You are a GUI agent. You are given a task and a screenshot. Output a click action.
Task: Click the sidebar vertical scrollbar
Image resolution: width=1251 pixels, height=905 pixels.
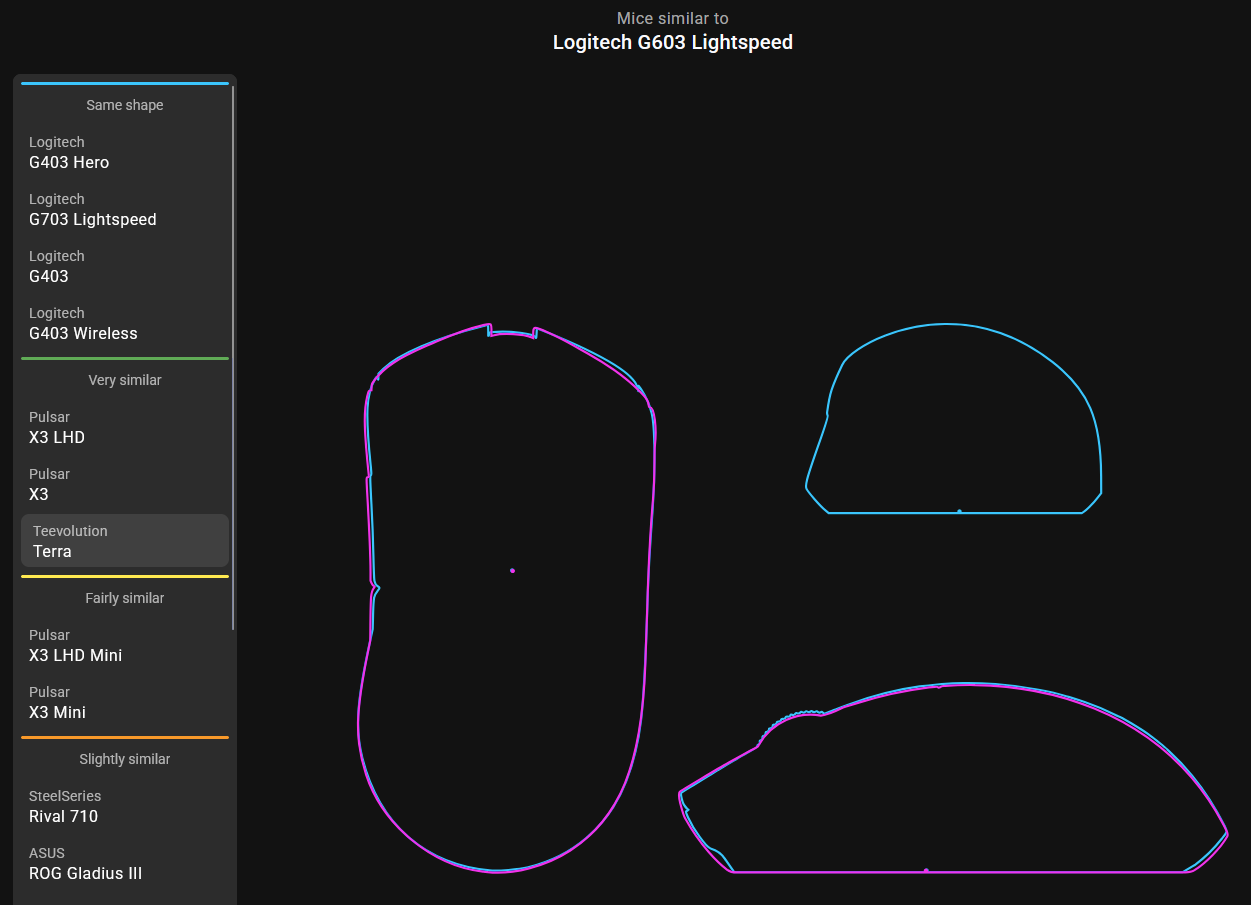[233, 357]
